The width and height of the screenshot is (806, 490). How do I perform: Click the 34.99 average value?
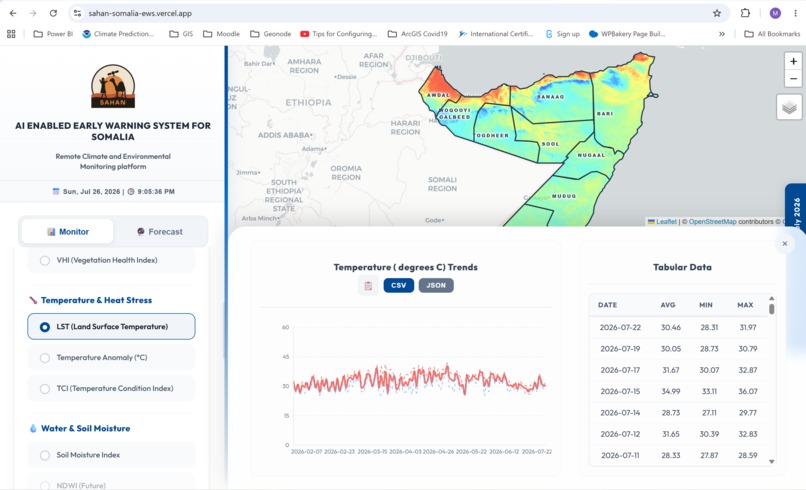(670, 391)
